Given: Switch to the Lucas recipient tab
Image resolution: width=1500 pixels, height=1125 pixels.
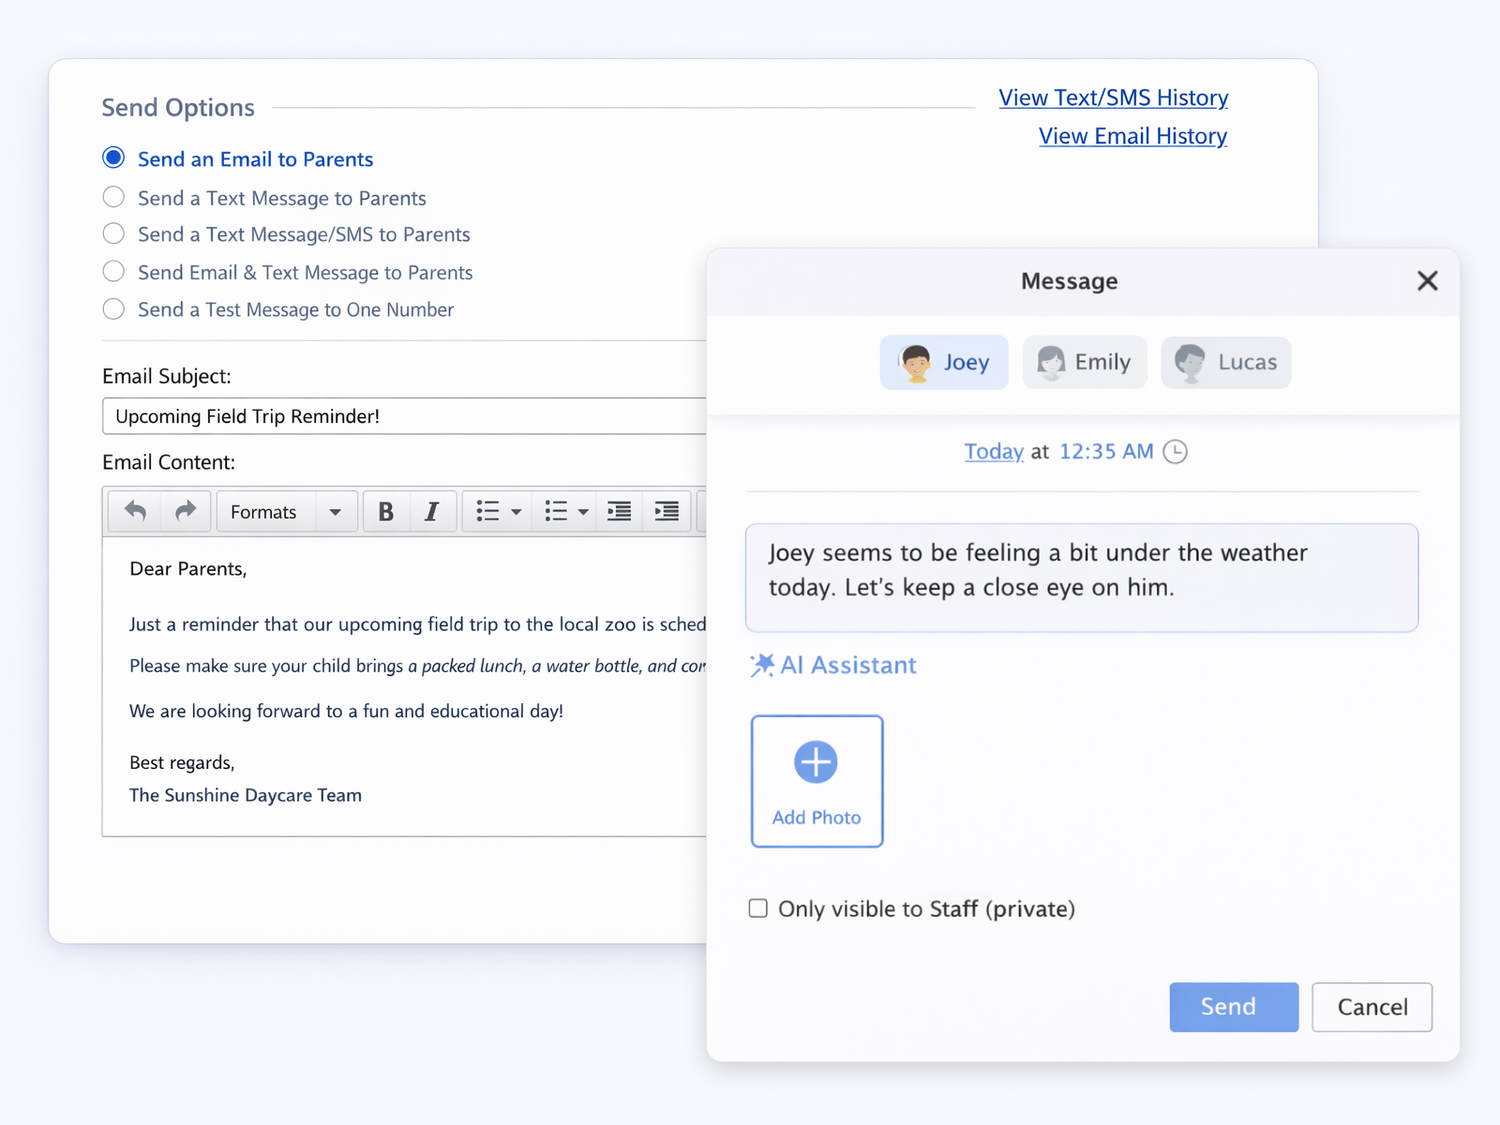Looking at the screenshot, I should tap(1226, 362).
